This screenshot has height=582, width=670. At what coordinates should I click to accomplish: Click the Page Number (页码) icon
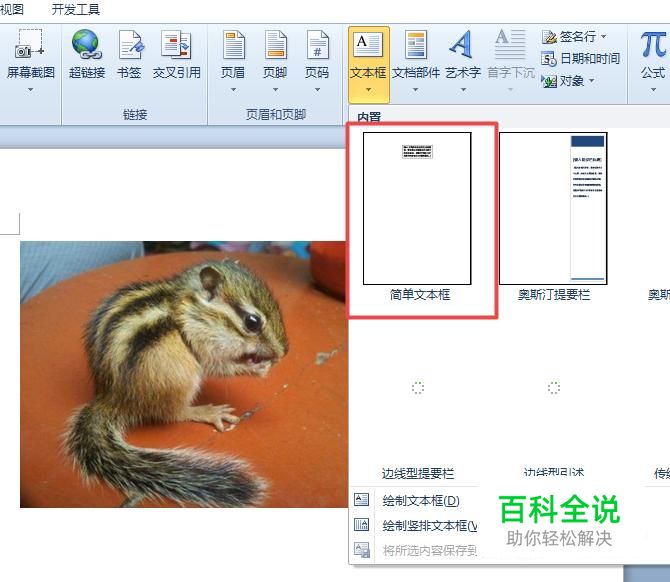click(x=317, y=44)
